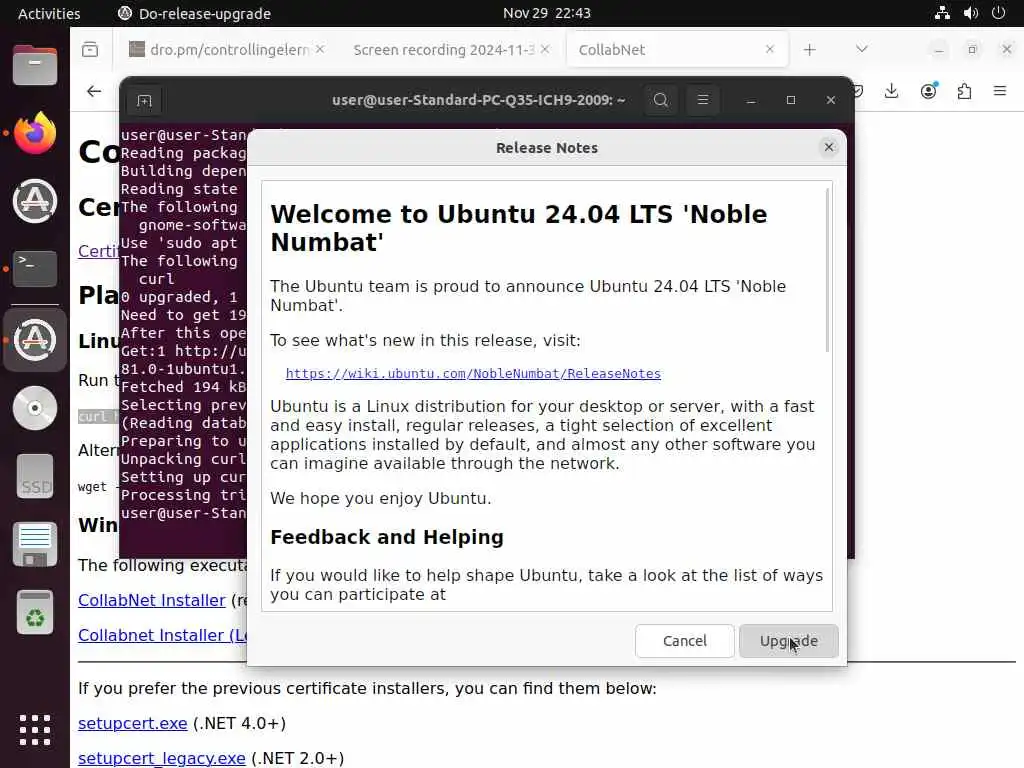Viewport: 1024px width, 768px height.
Task: Close the CollabNet tab
Action: click(770, 49)
